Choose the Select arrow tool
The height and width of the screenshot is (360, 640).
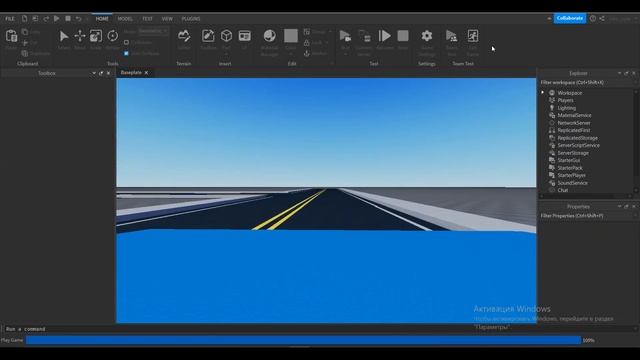[64, 36]
